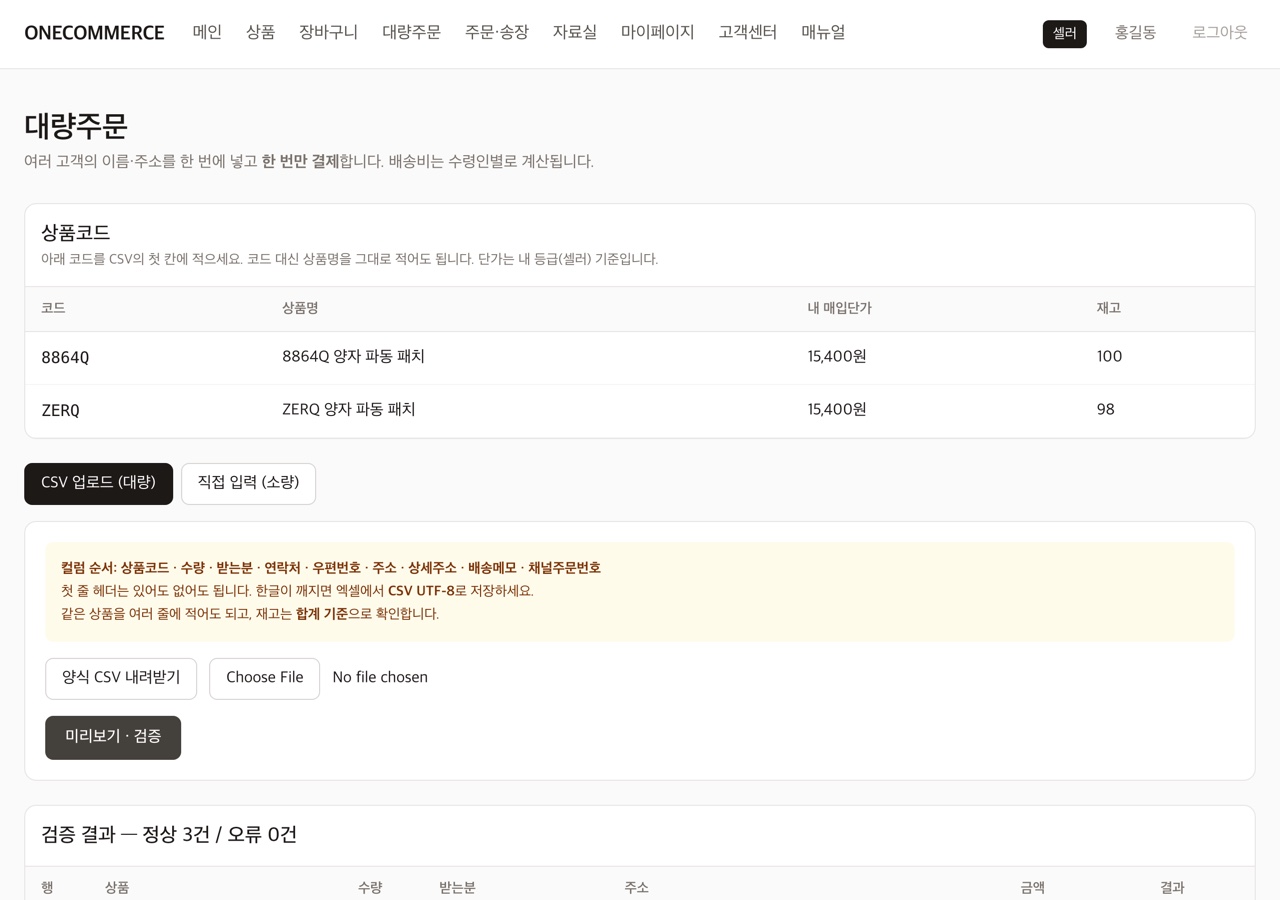Switch to the CSV 업로드 (대량) tab
1280x900 pixels.
pos(98,483)
